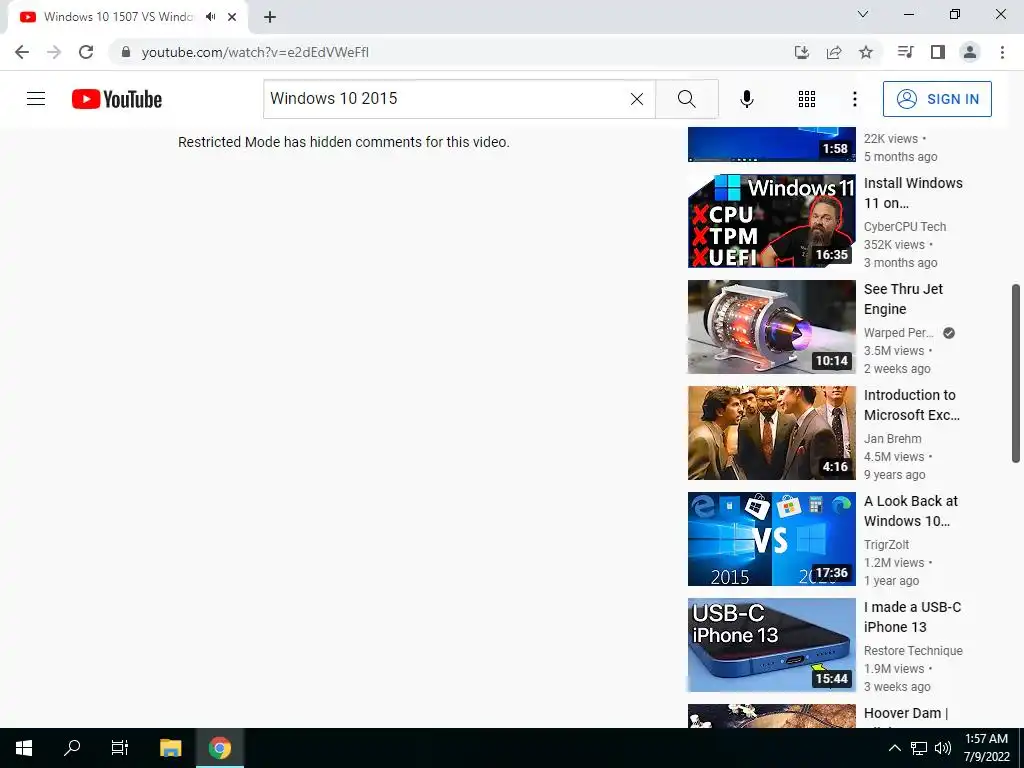
Task: Click the Jan Brehm channel name
Action: coord(893,439)
